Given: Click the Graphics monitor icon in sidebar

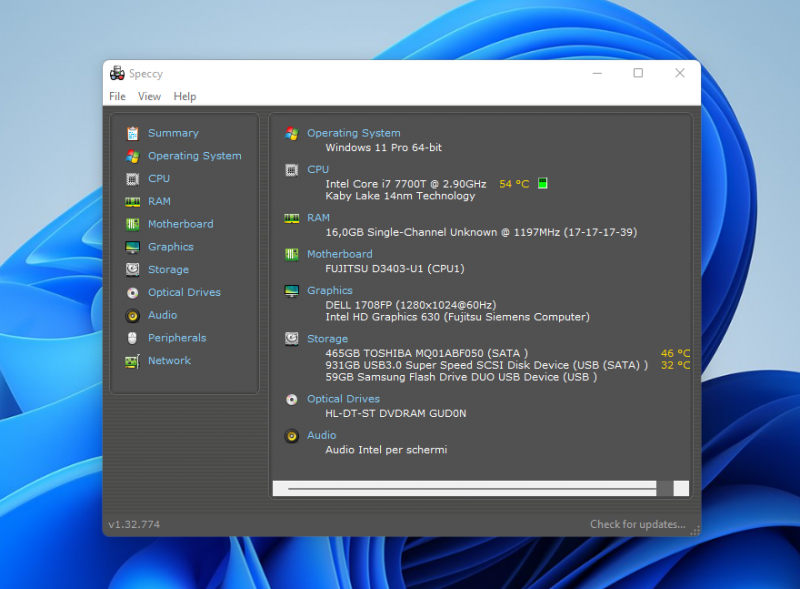Looking at the screenshot, I should pyautogui.click(x=132, y=247).
